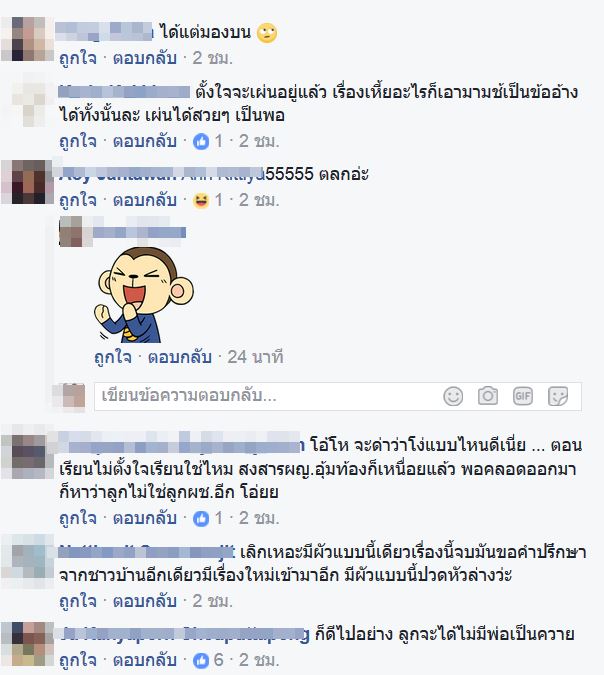Click the haha reaction icon on 55555 comment
The image size is (604, 675).
tap(201, 201)
